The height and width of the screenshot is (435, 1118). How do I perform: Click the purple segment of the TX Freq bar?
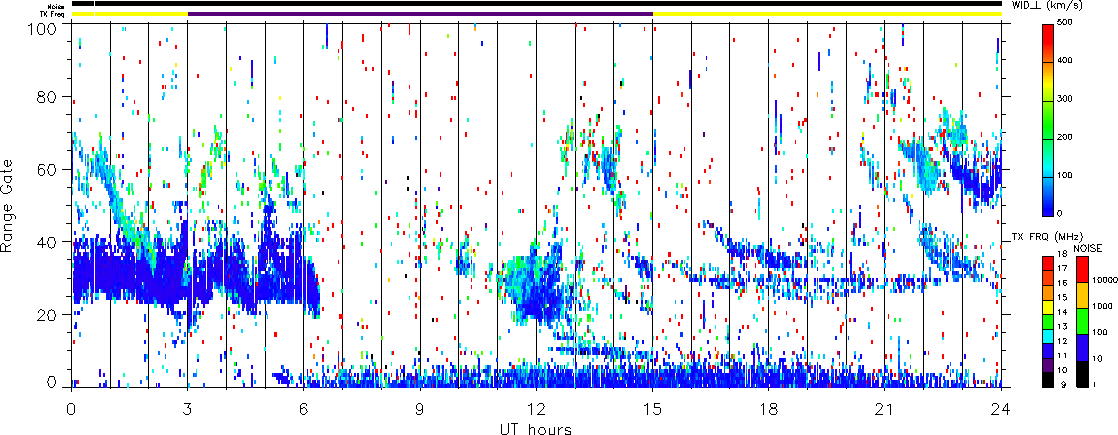[420, 14]
